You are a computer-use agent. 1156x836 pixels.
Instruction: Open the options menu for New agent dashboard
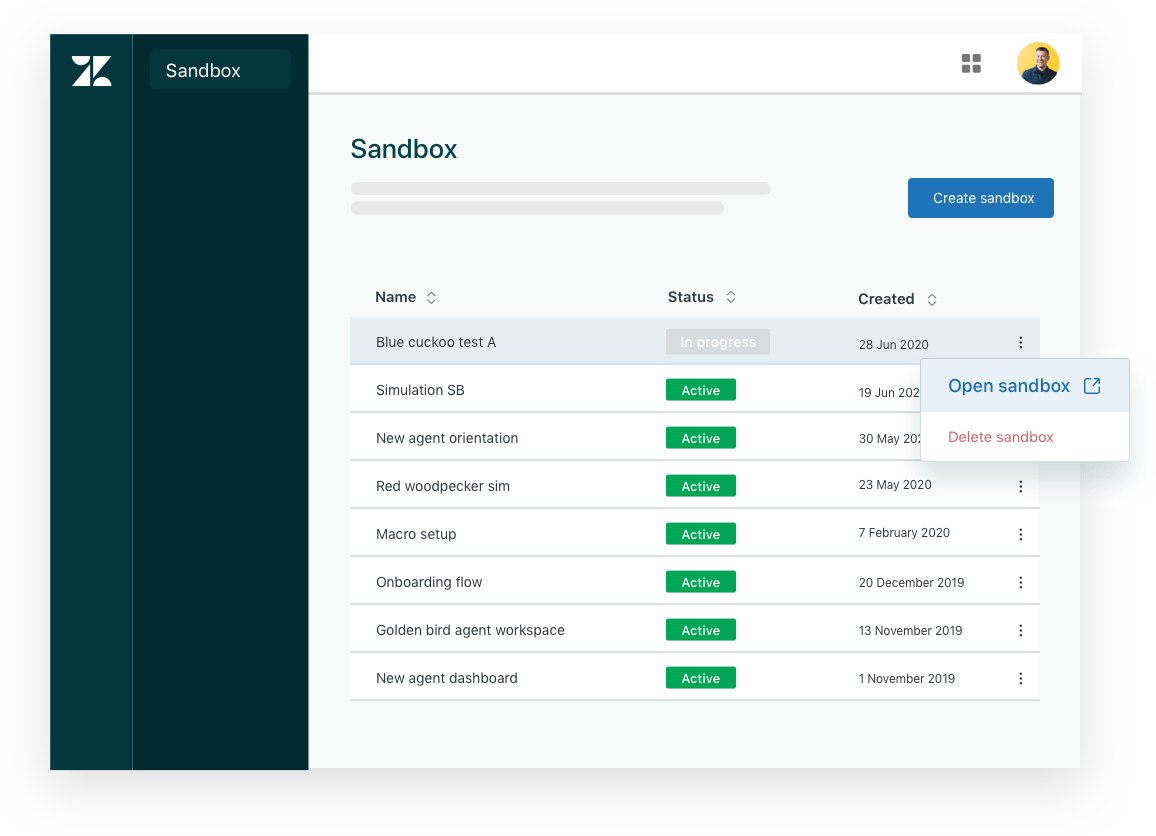[1021, 678]
